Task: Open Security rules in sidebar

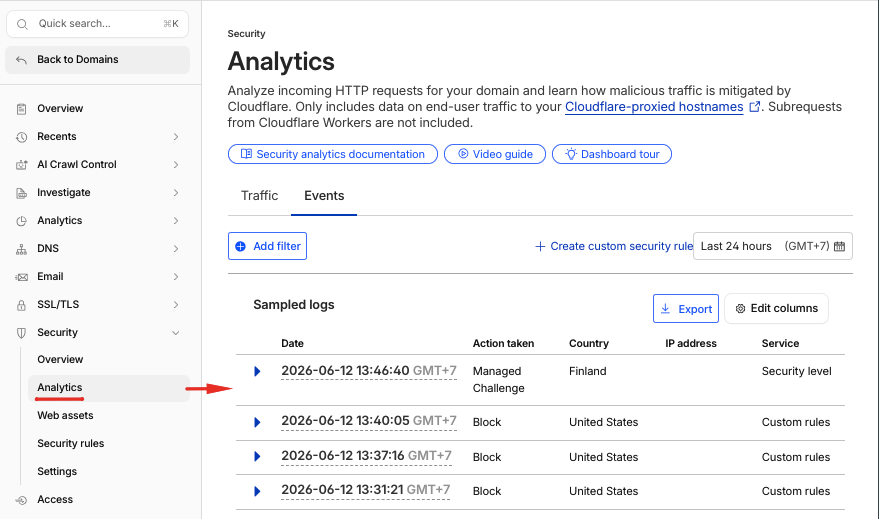Action: pyautogui.click(x=71, y=443)
